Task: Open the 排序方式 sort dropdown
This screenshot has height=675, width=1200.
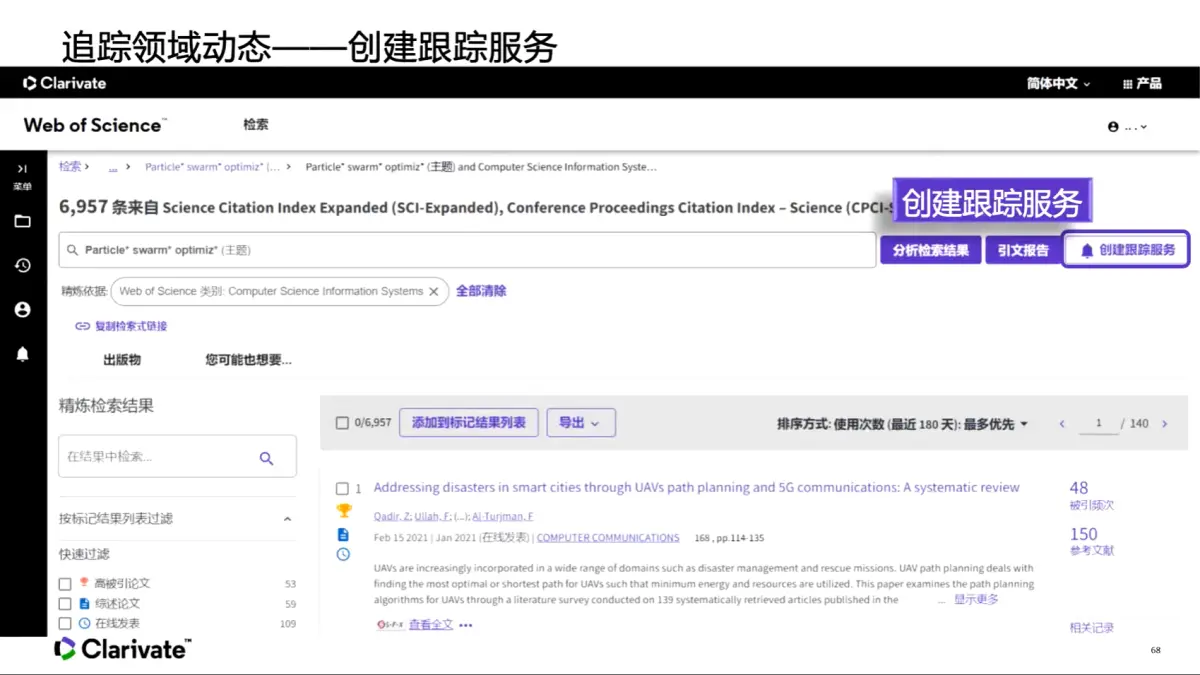Action: point(902,424)
